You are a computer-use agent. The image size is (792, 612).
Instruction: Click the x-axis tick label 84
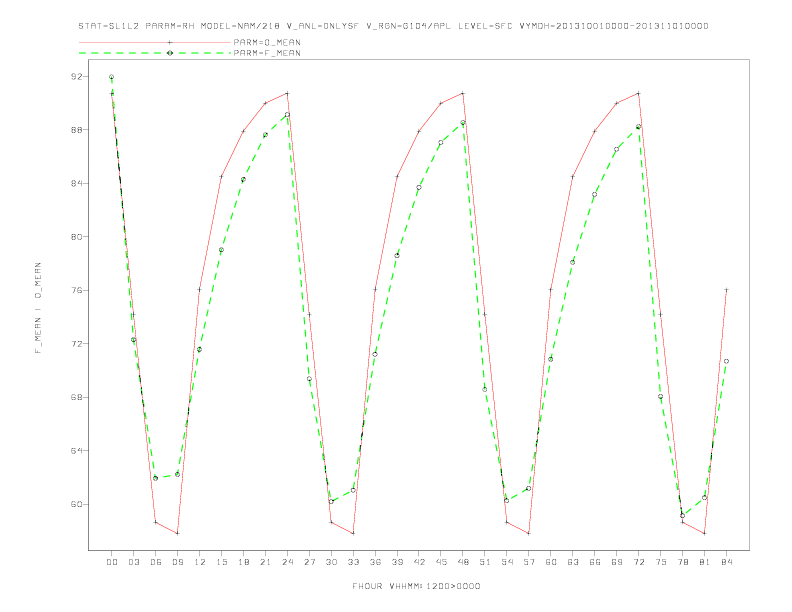[x=726, y=562]
